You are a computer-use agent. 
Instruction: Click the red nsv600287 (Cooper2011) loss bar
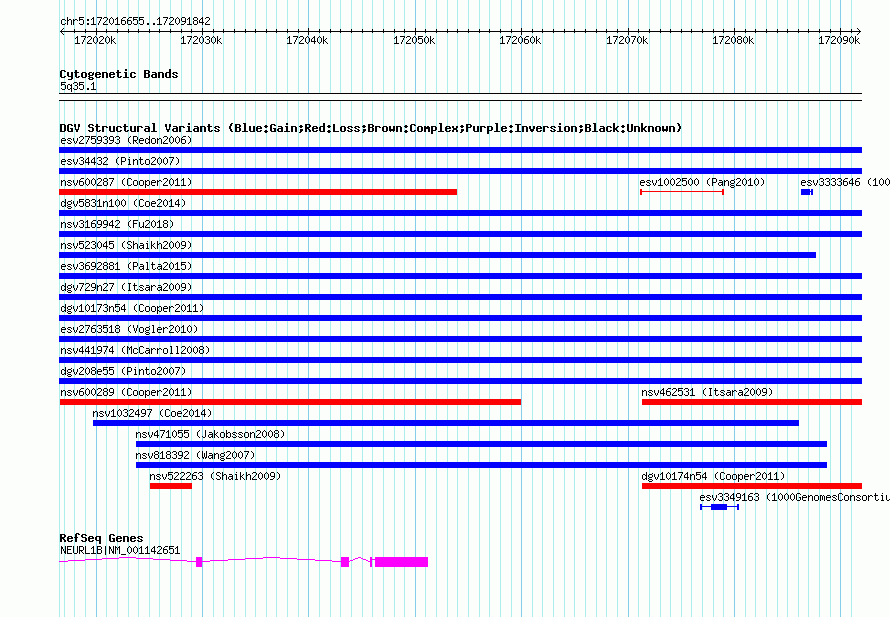[258, 192]
